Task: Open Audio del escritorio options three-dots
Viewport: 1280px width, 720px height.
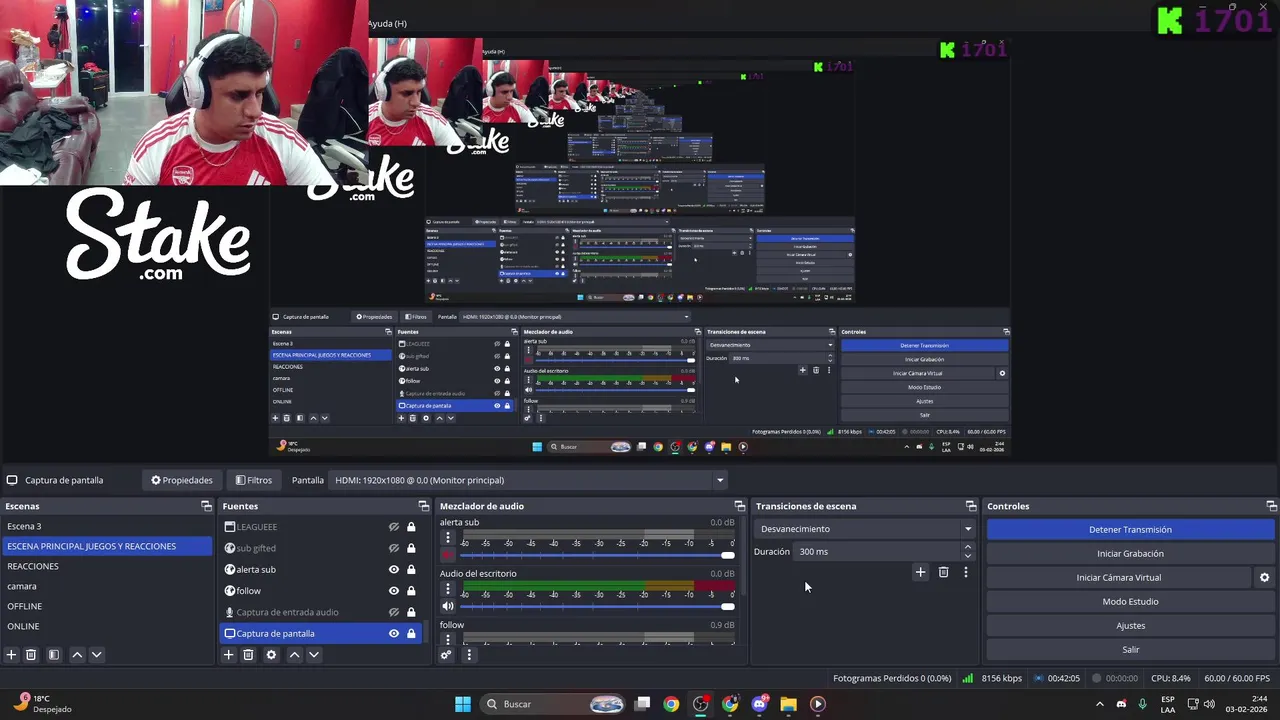Action: [x=448, y=589]
